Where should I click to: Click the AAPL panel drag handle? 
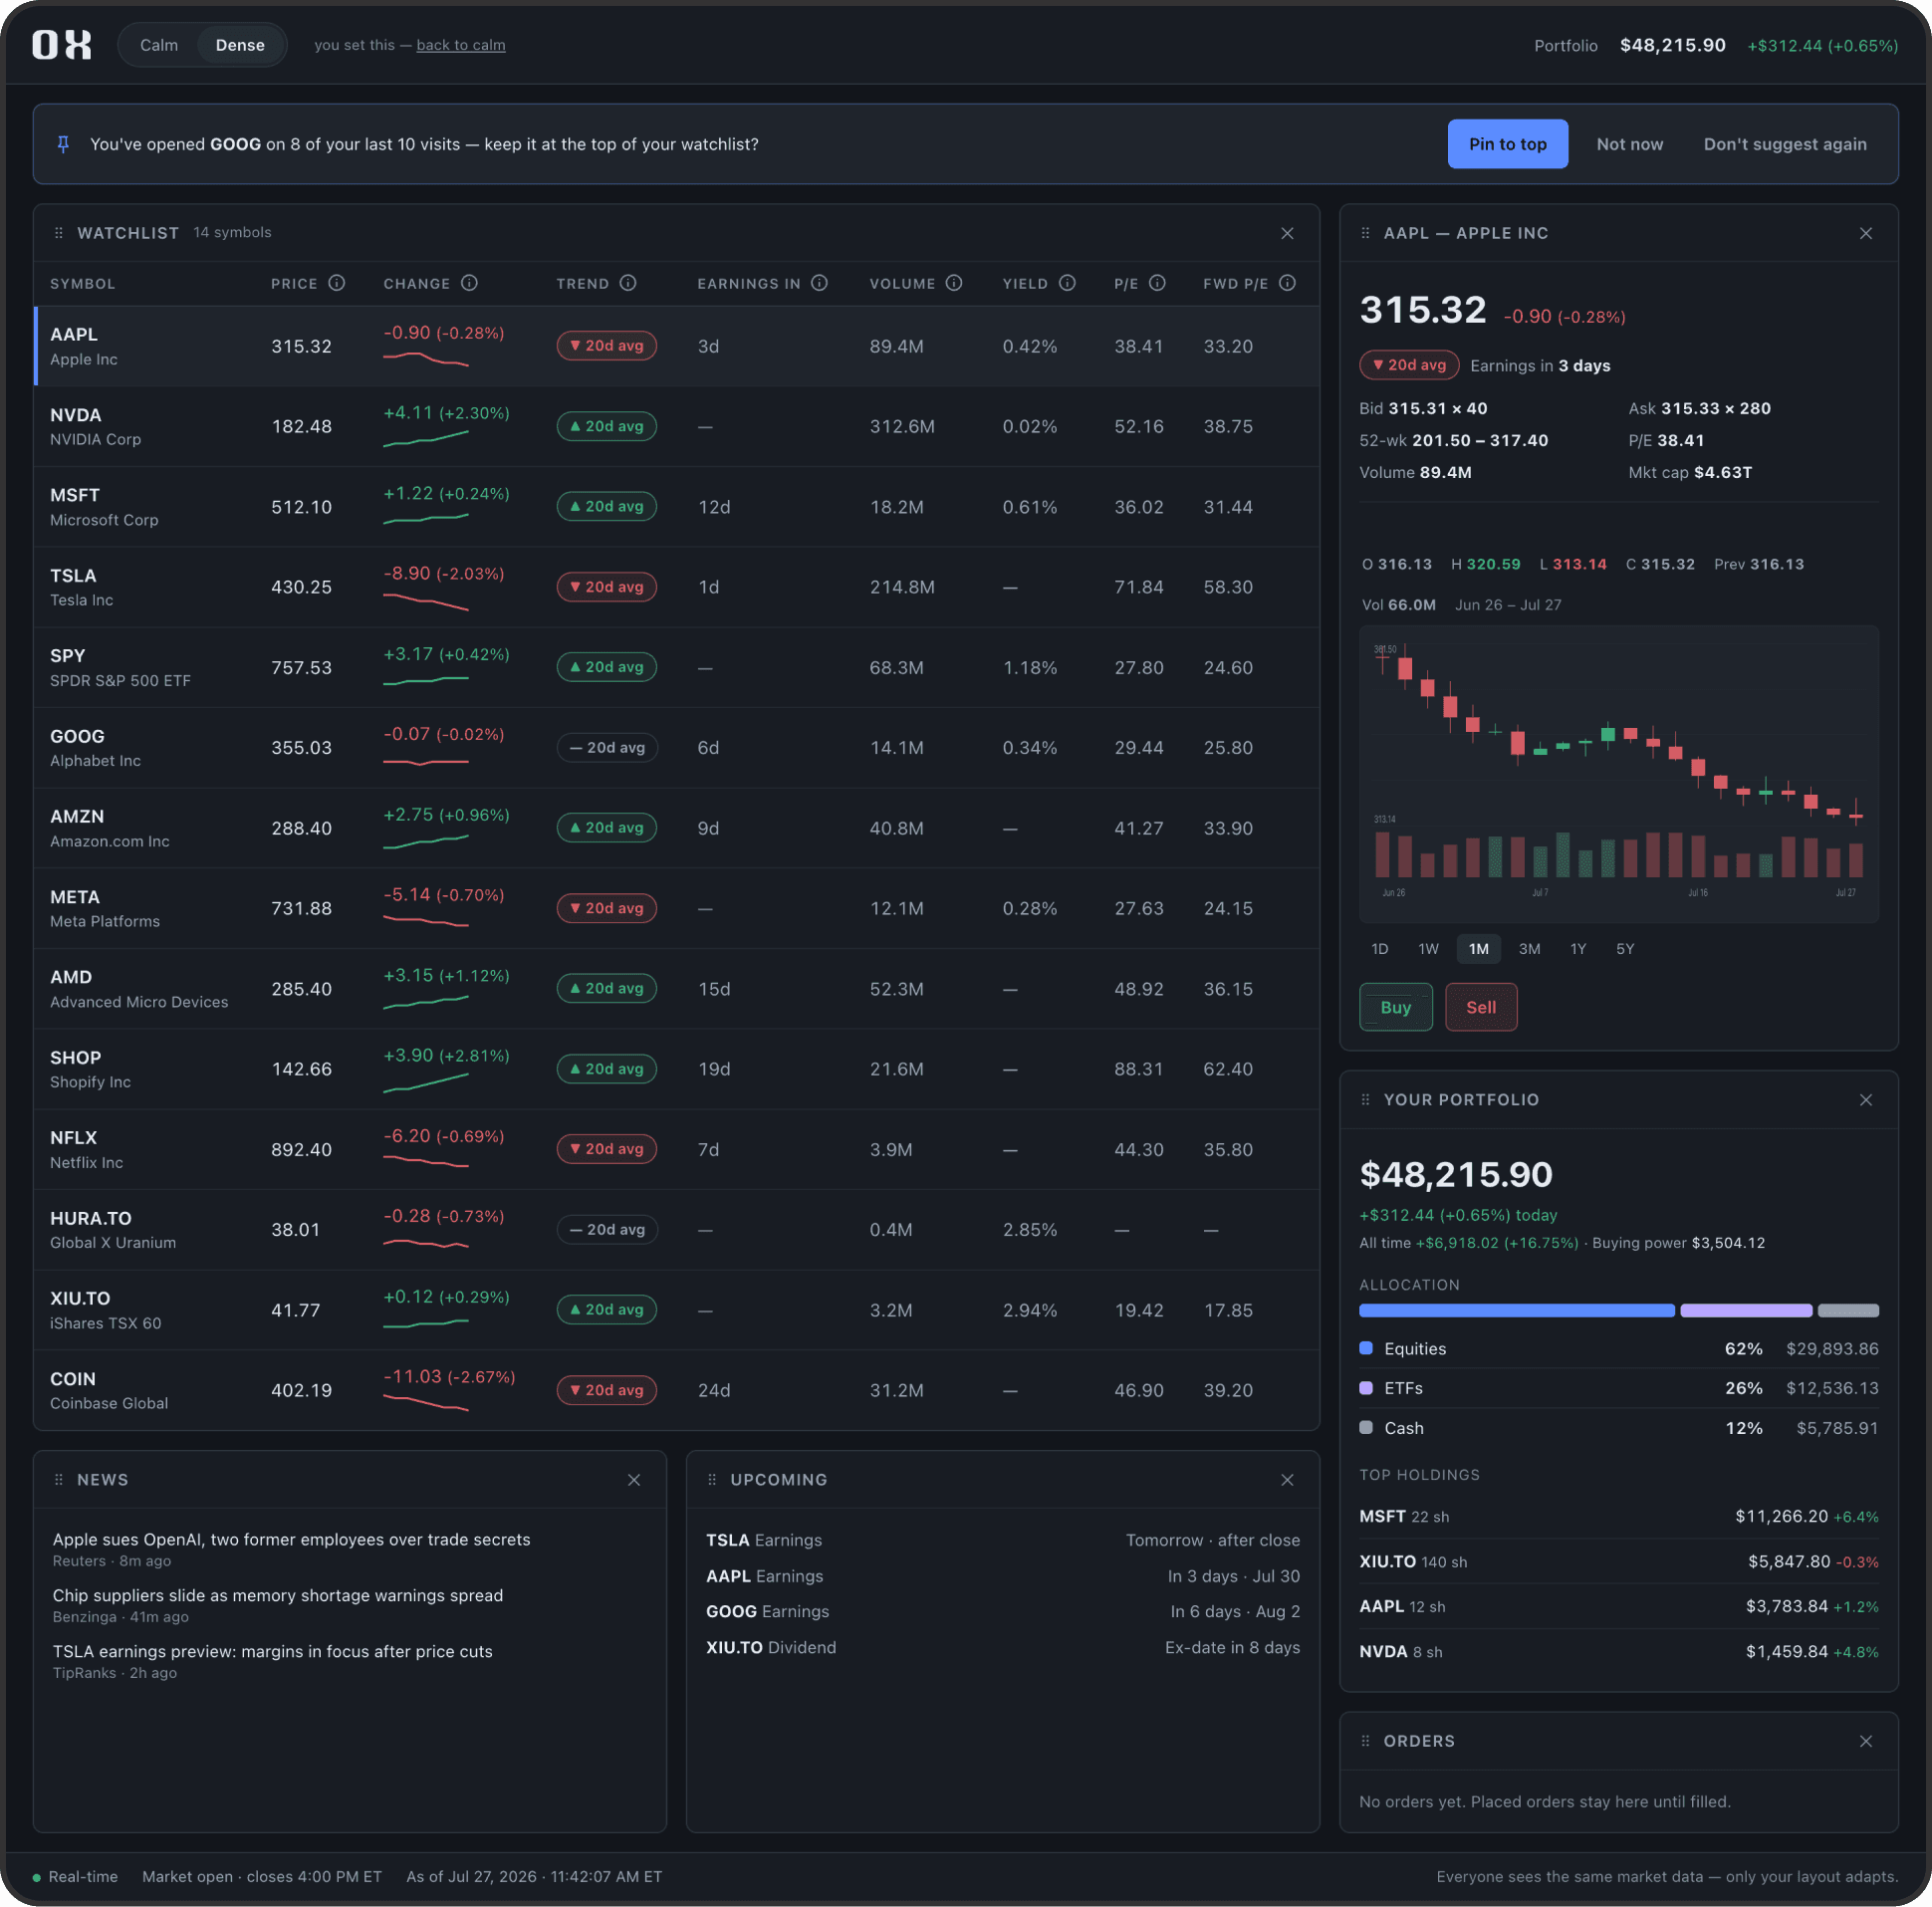[1365, 233]
